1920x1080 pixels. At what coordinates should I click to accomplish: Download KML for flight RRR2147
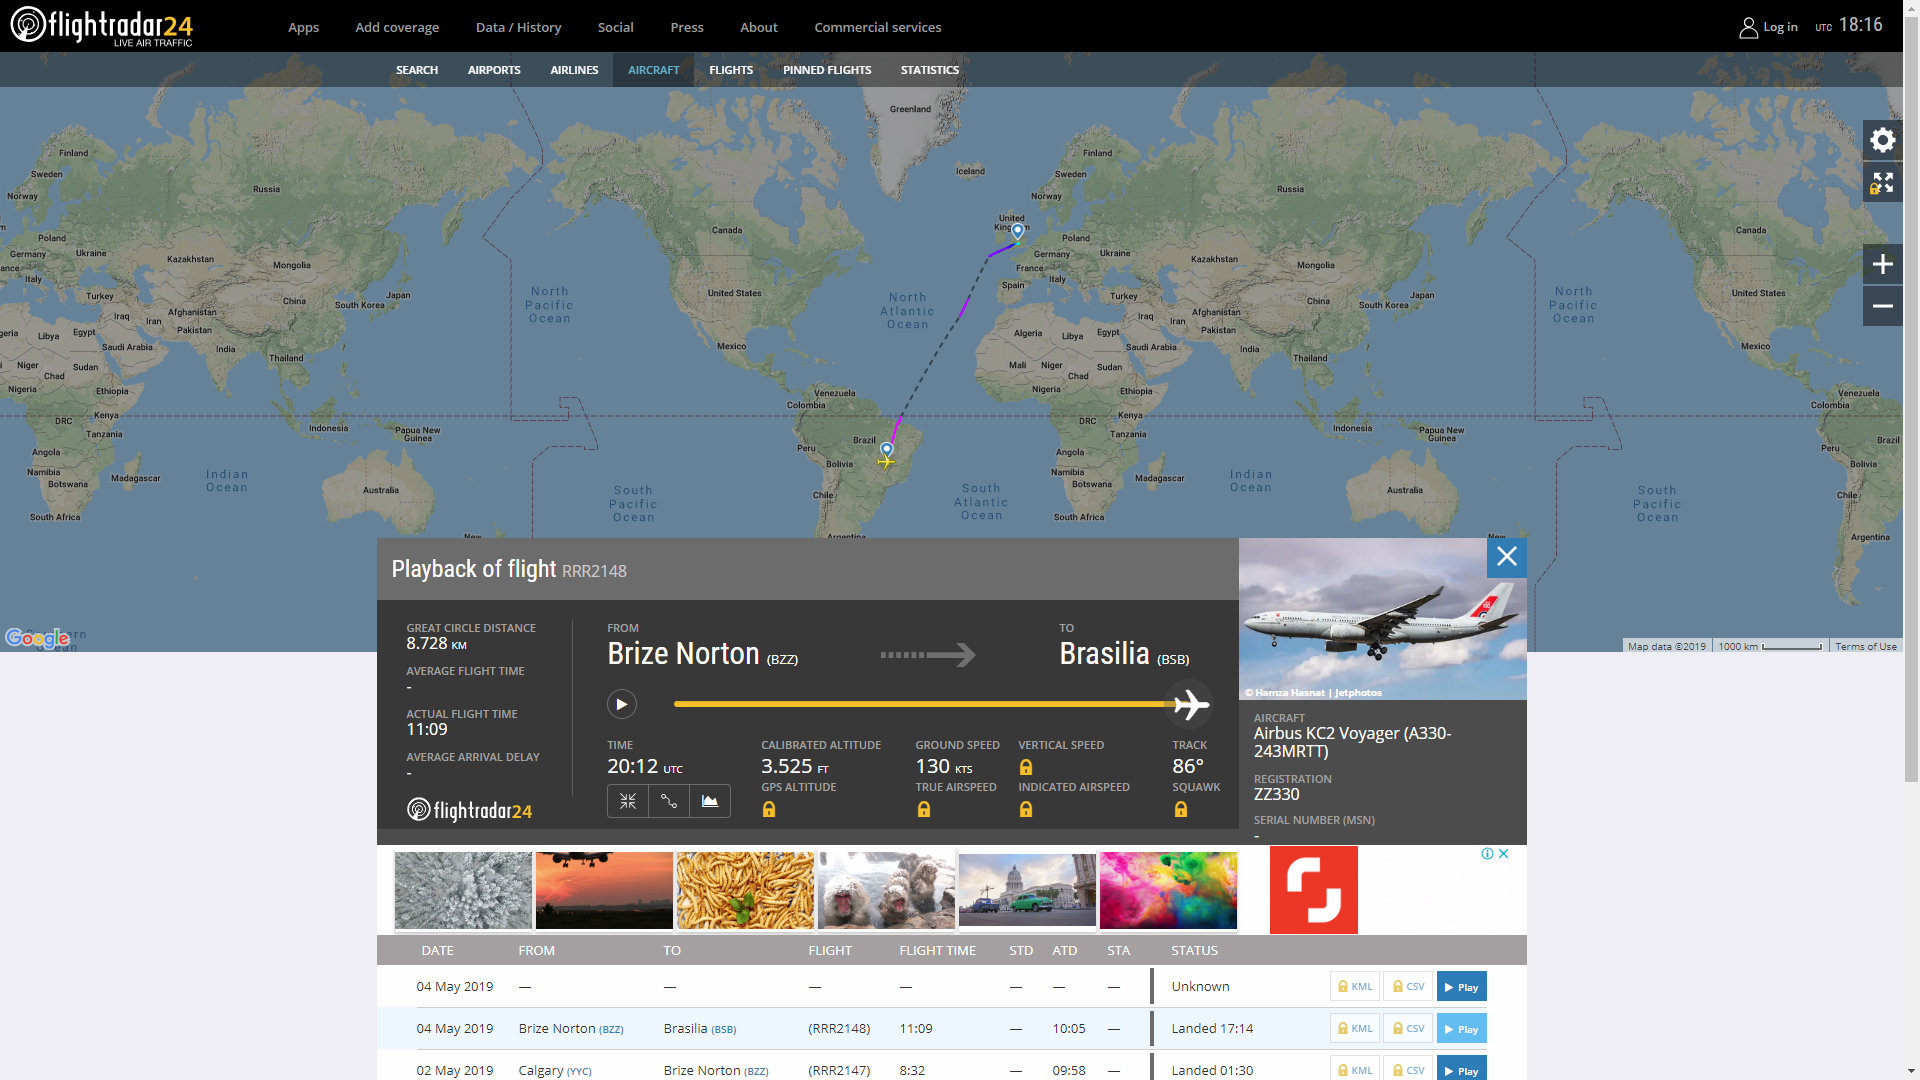click(x=1355, y=1069)
